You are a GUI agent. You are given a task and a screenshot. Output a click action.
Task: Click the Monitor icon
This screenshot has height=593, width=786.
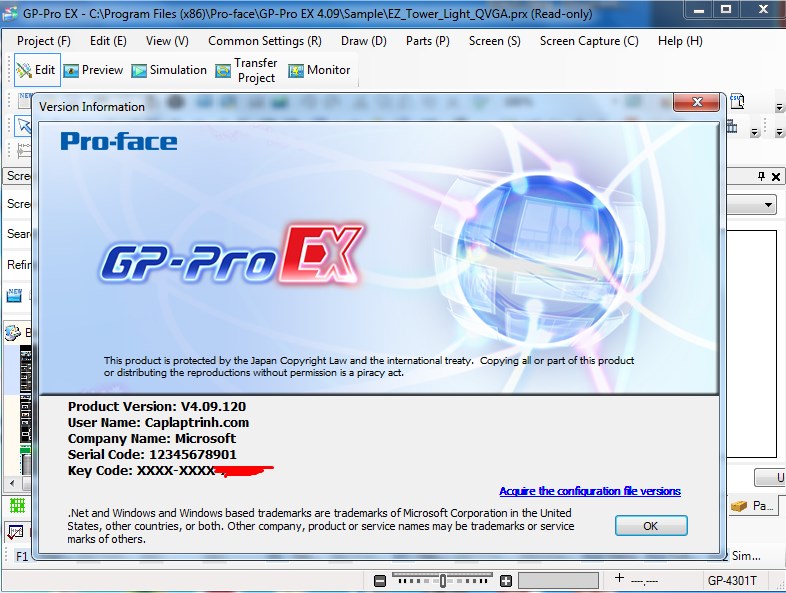coord(296,71)
